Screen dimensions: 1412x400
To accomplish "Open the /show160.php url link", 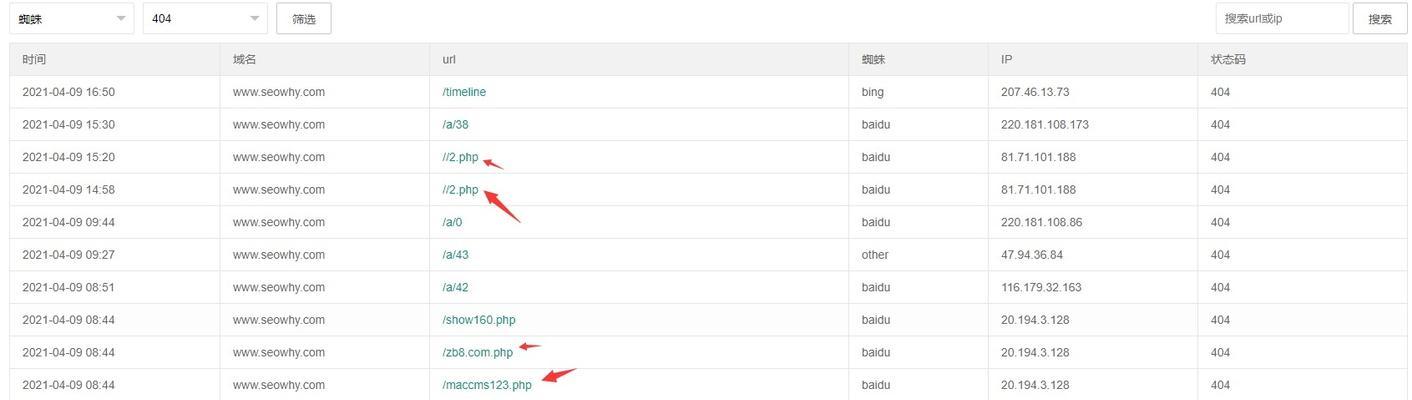I will pos(479,320).
